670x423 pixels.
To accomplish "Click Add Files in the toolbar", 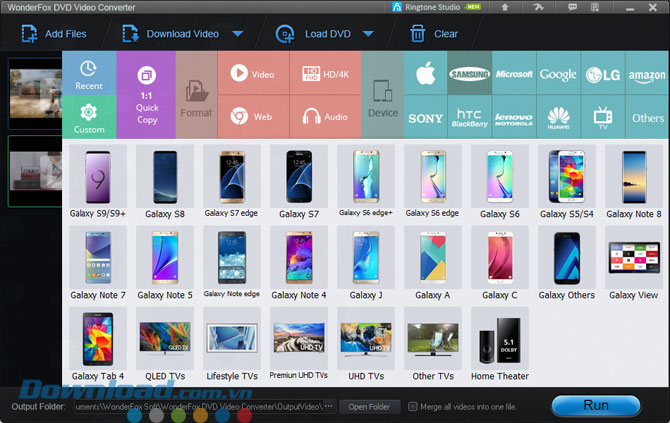I will (x=54, y=34).
